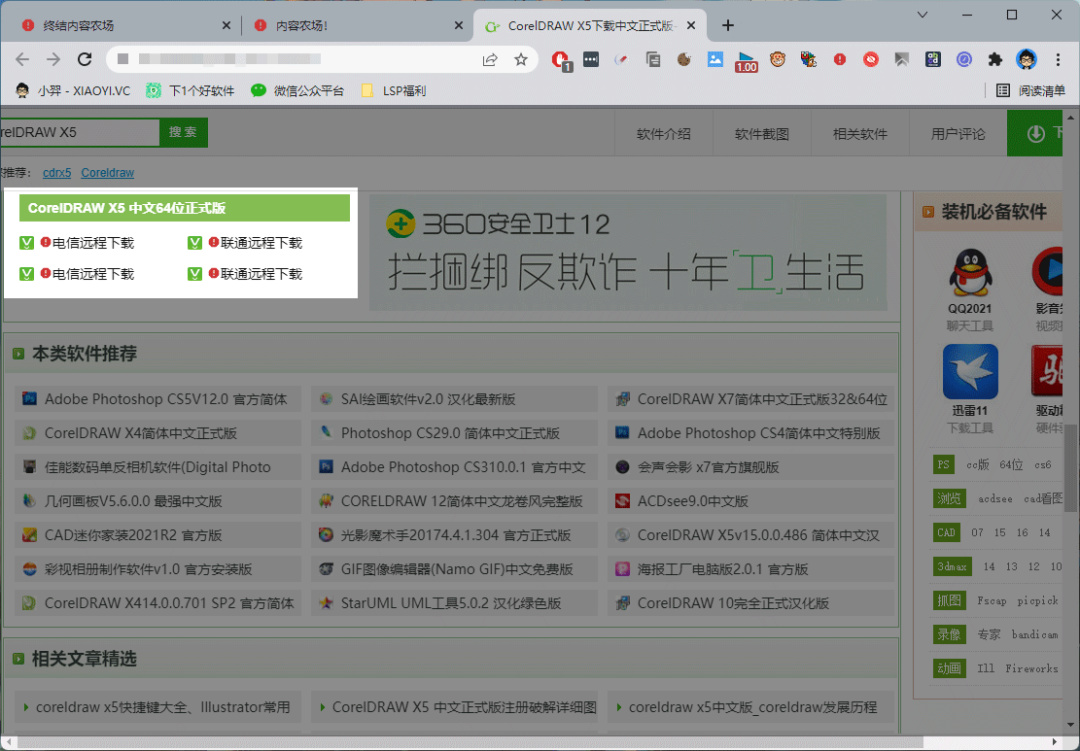The height and width of the screenshot is (751, 1080).
Task: Open the Coreldraw recommended link
Action: coord(107,173)
